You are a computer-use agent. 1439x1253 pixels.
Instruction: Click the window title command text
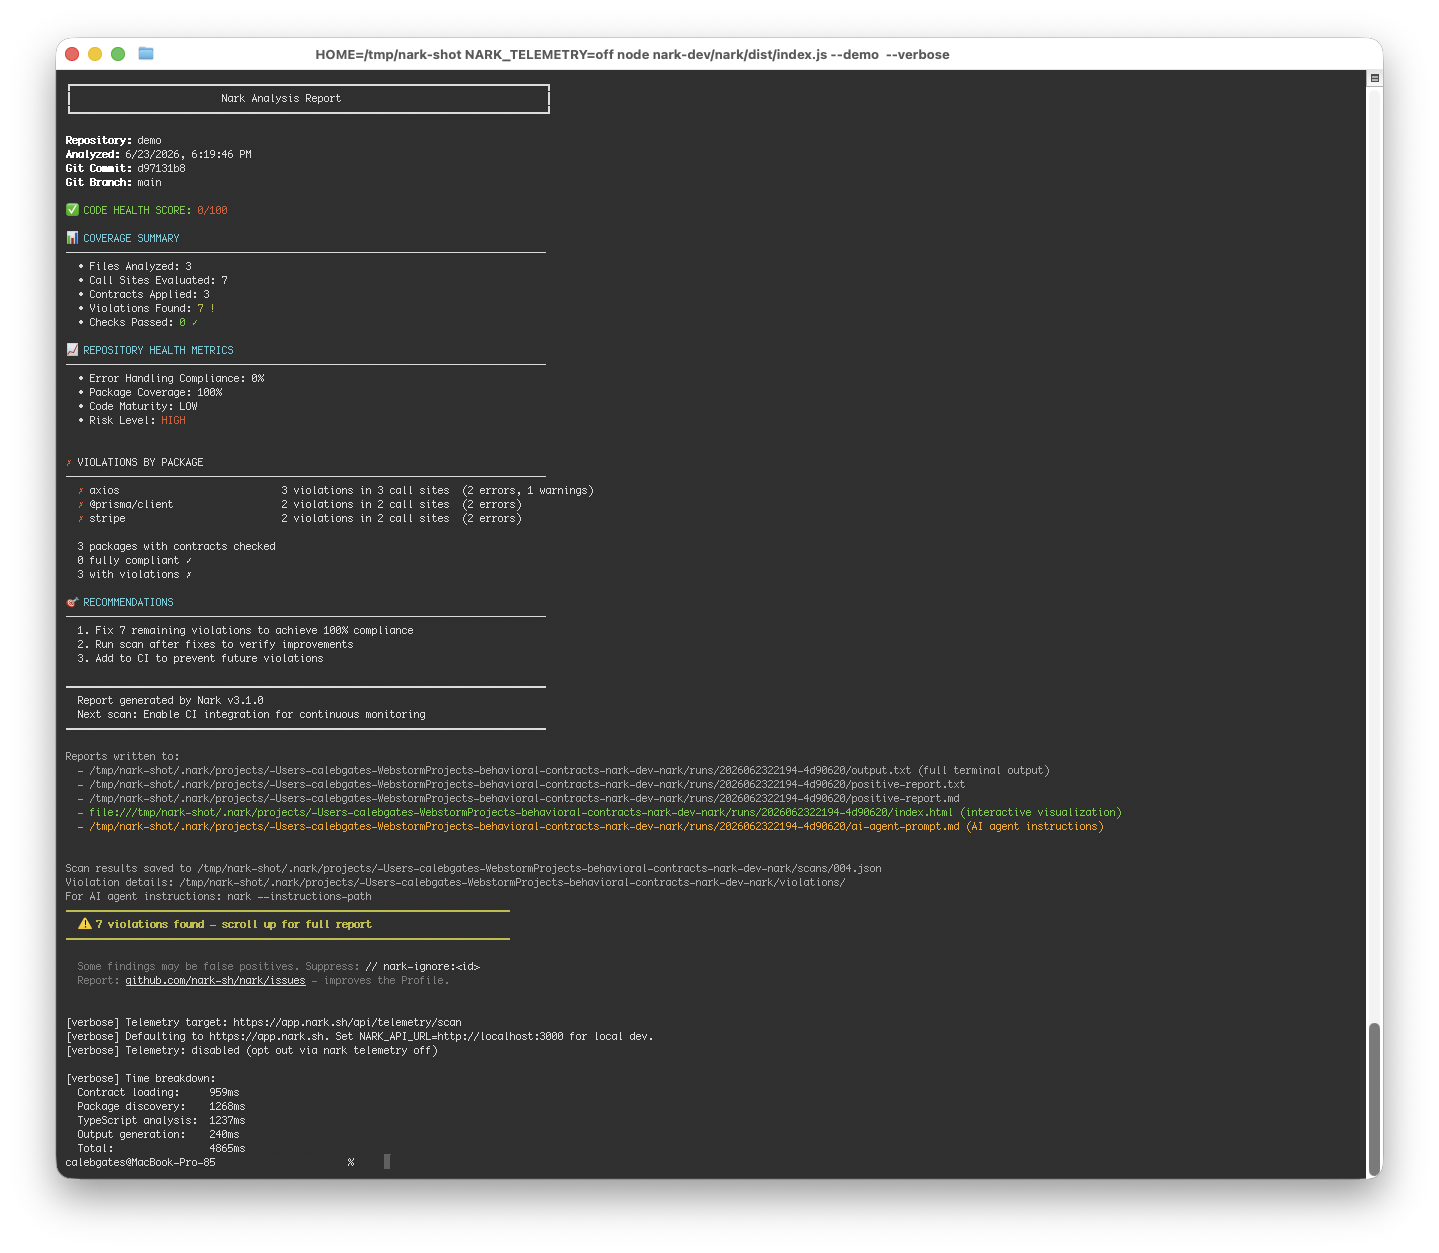pyautogui.click(x=632, y=55)
